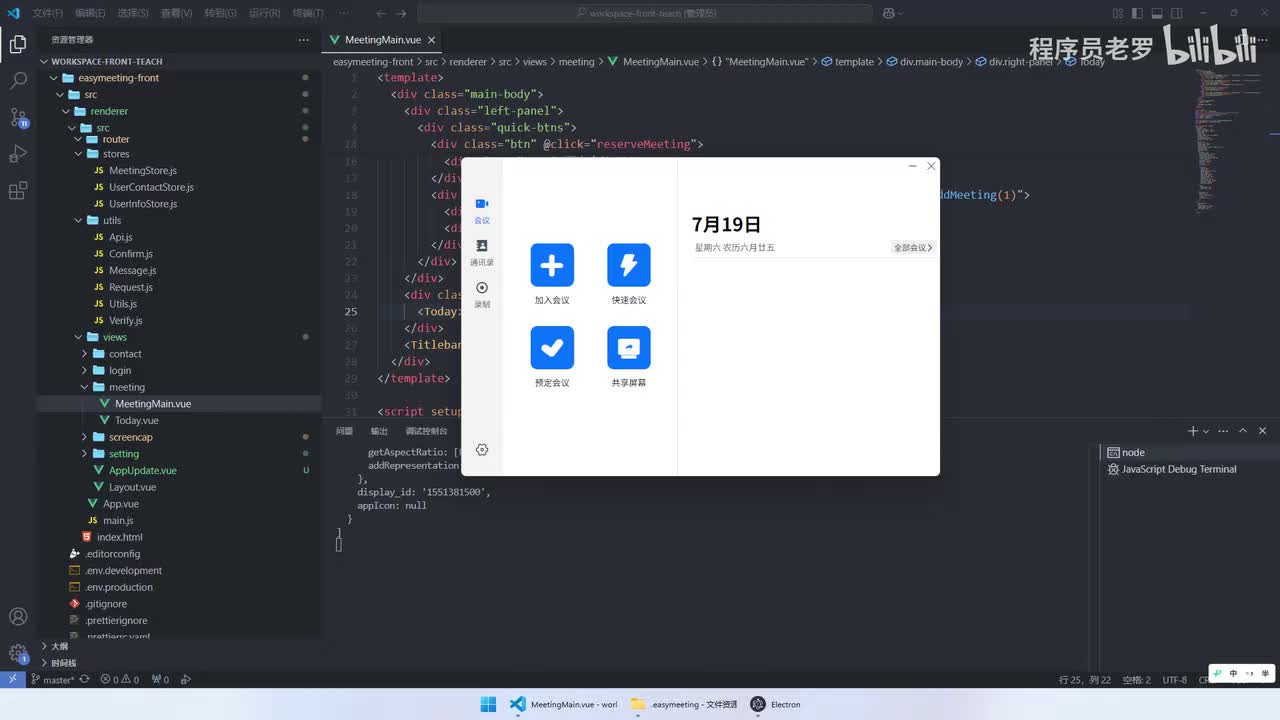Open the Manage gear in activity bar
This screenshot has width=1280, height=720.
pyautogui.click(x=18, y=654)
